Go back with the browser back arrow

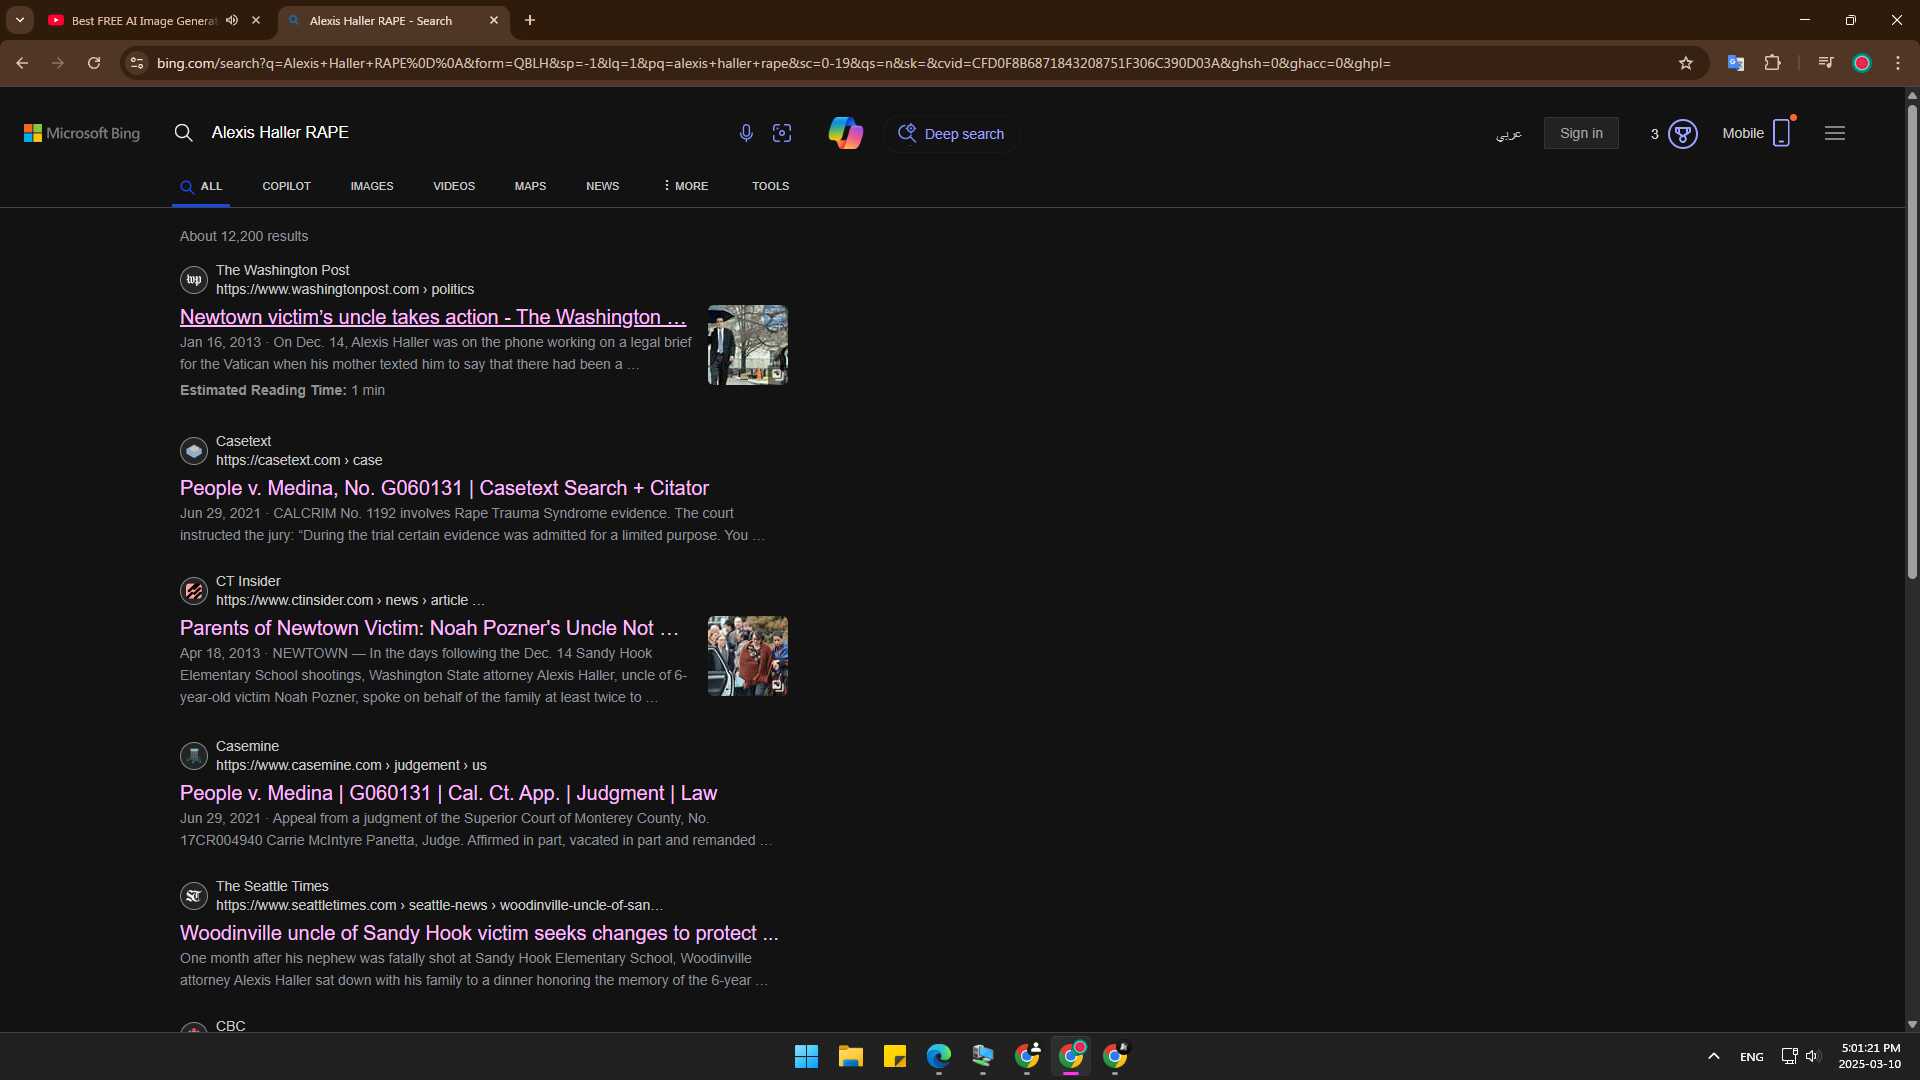(22, 63)
